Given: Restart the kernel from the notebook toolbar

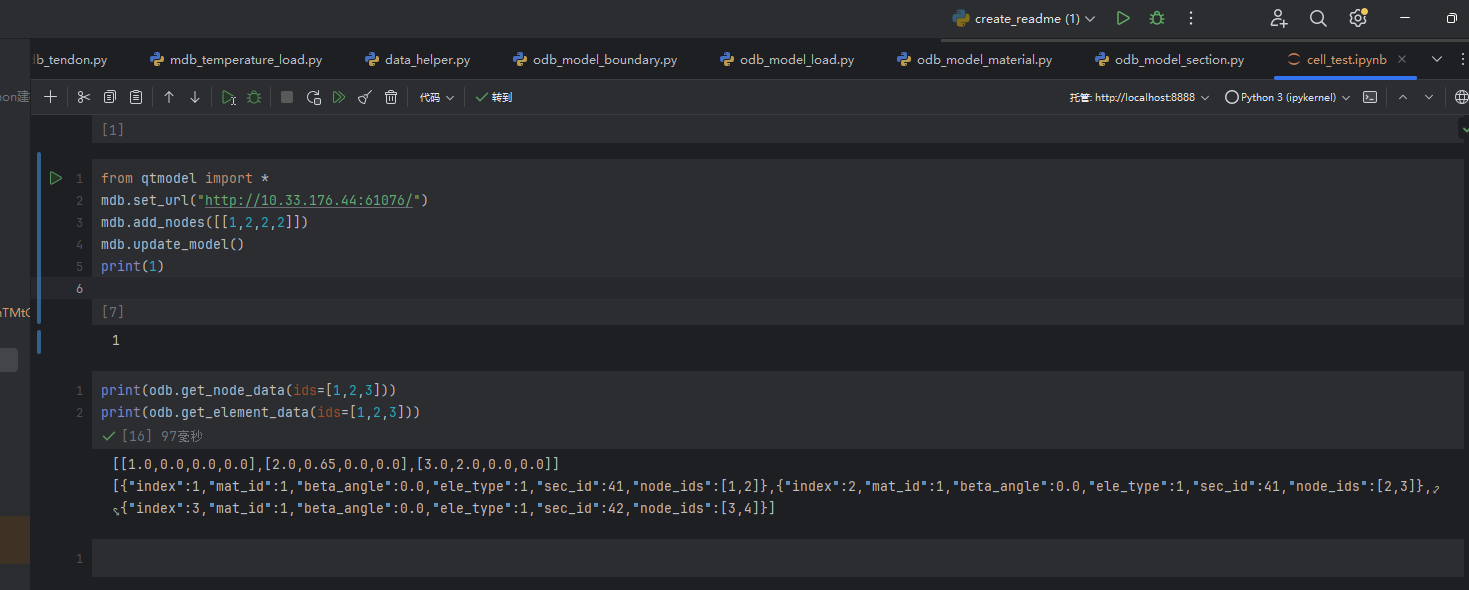Looking at the screenshot, I should pos(313,97).
